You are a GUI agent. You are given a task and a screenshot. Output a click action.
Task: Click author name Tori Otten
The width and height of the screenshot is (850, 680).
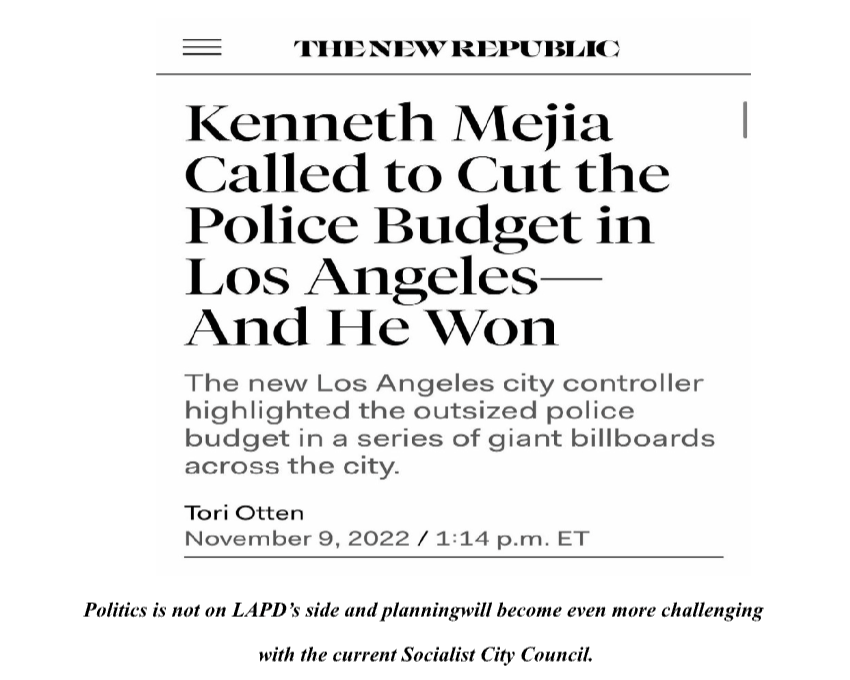click(244, 512)
